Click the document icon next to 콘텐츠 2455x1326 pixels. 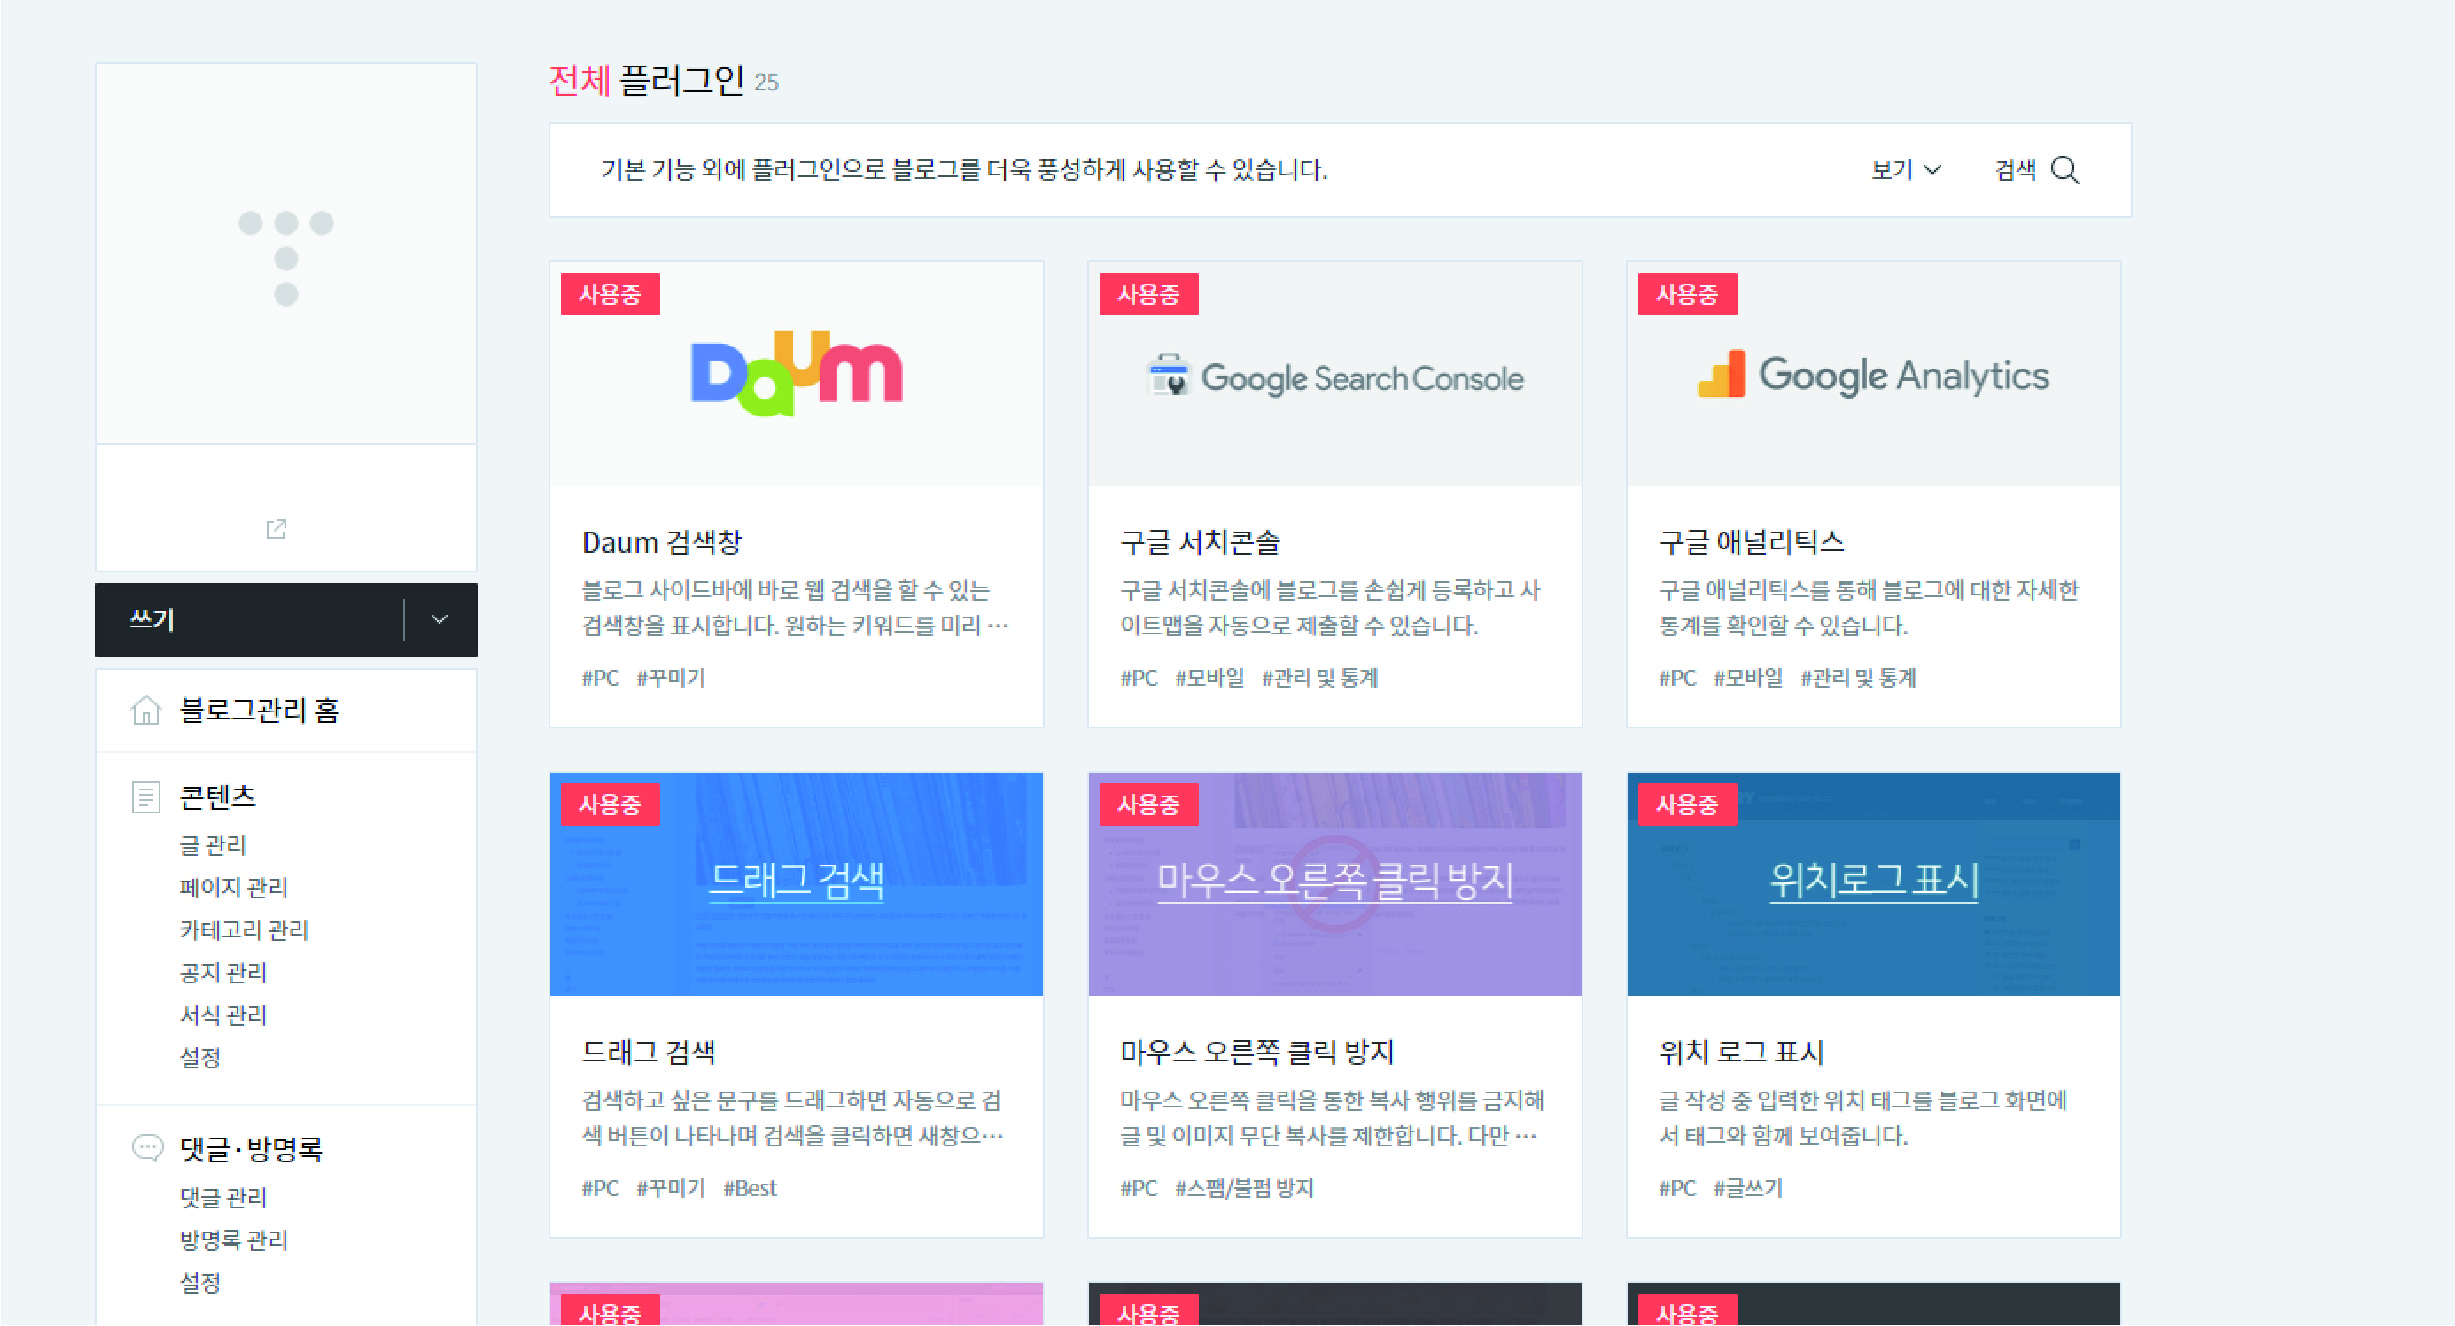tap(146, 796)
